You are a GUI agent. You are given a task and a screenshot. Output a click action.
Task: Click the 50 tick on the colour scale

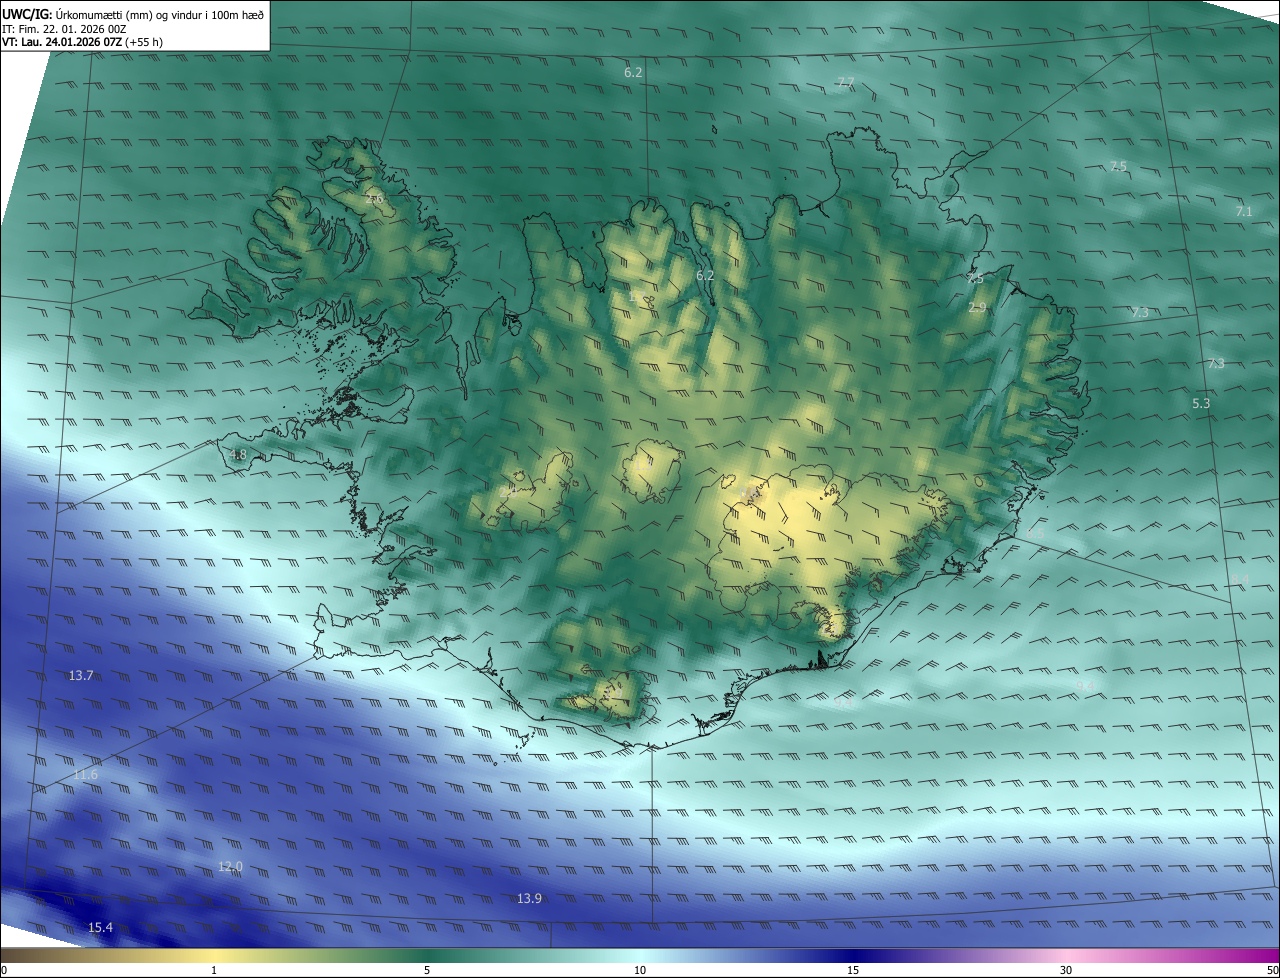tap(1272, 970)
